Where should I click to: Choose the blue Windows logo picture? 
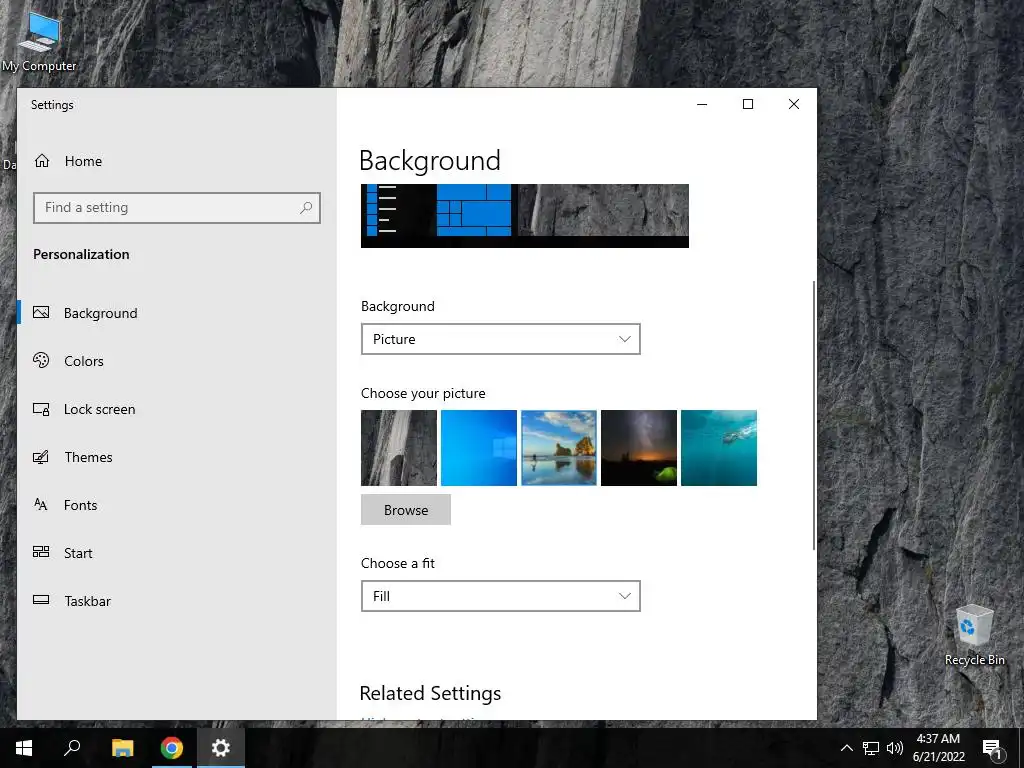point(479,448)
